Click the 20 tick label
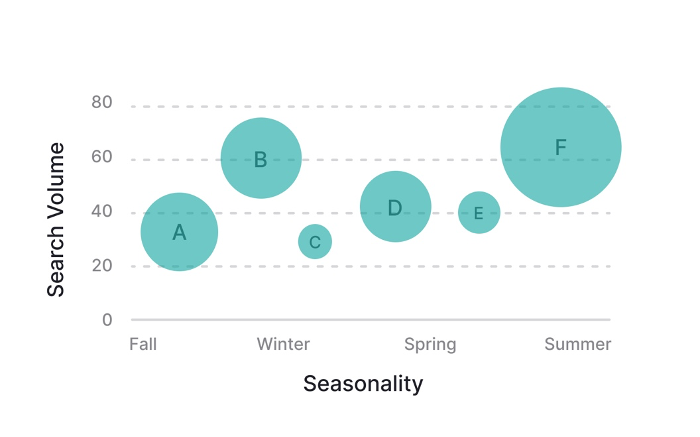Screen dimensions: 700x437 pos(102,266)
